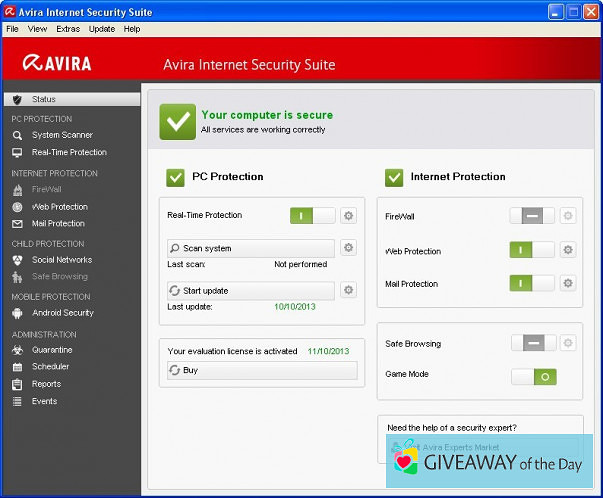Select Events in the Administration sidebar

click(44, 401)
